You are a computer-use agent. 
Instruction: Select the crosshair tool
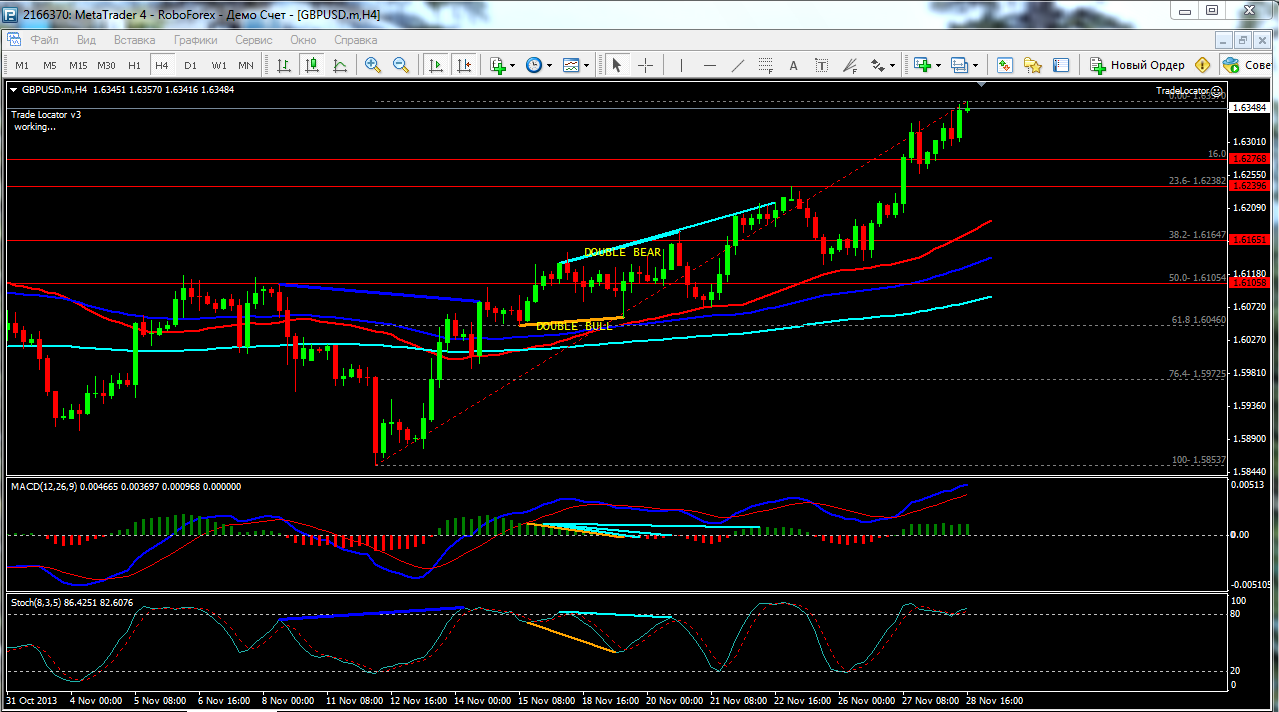[x=646, y=65]
